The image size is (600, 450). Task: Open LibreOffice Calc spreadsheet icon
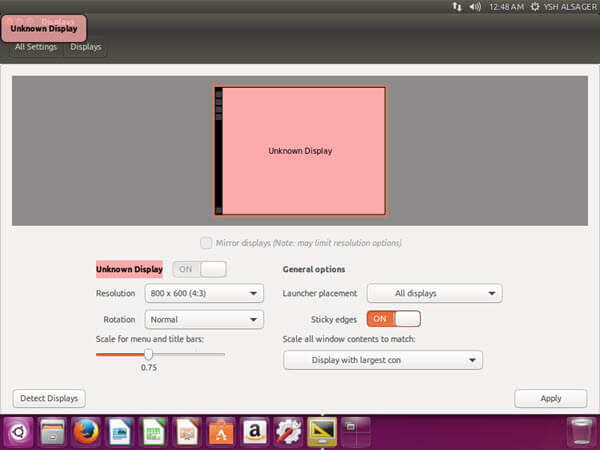pyautogui.click(x=153, y=432)
